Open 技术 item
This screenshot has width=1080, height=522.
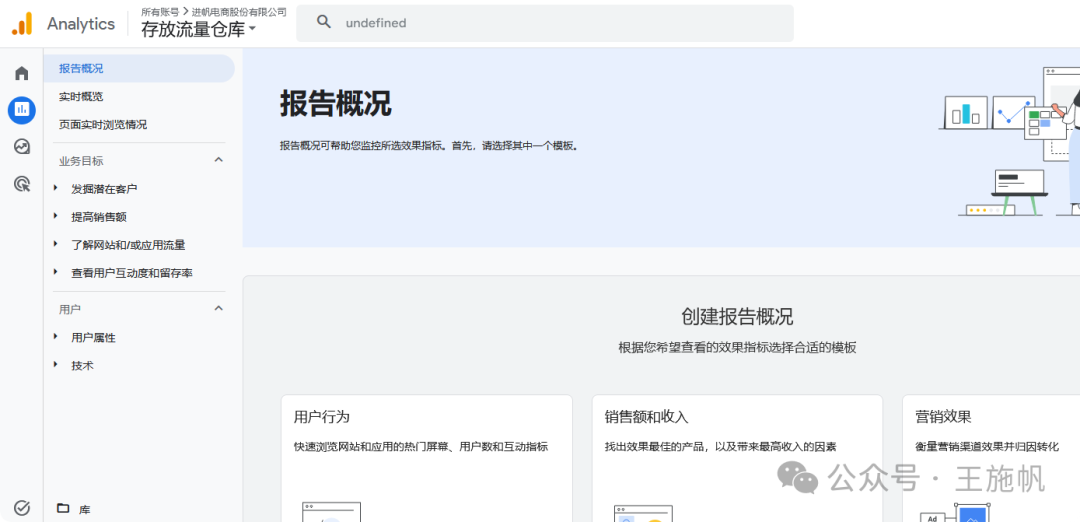82,366
